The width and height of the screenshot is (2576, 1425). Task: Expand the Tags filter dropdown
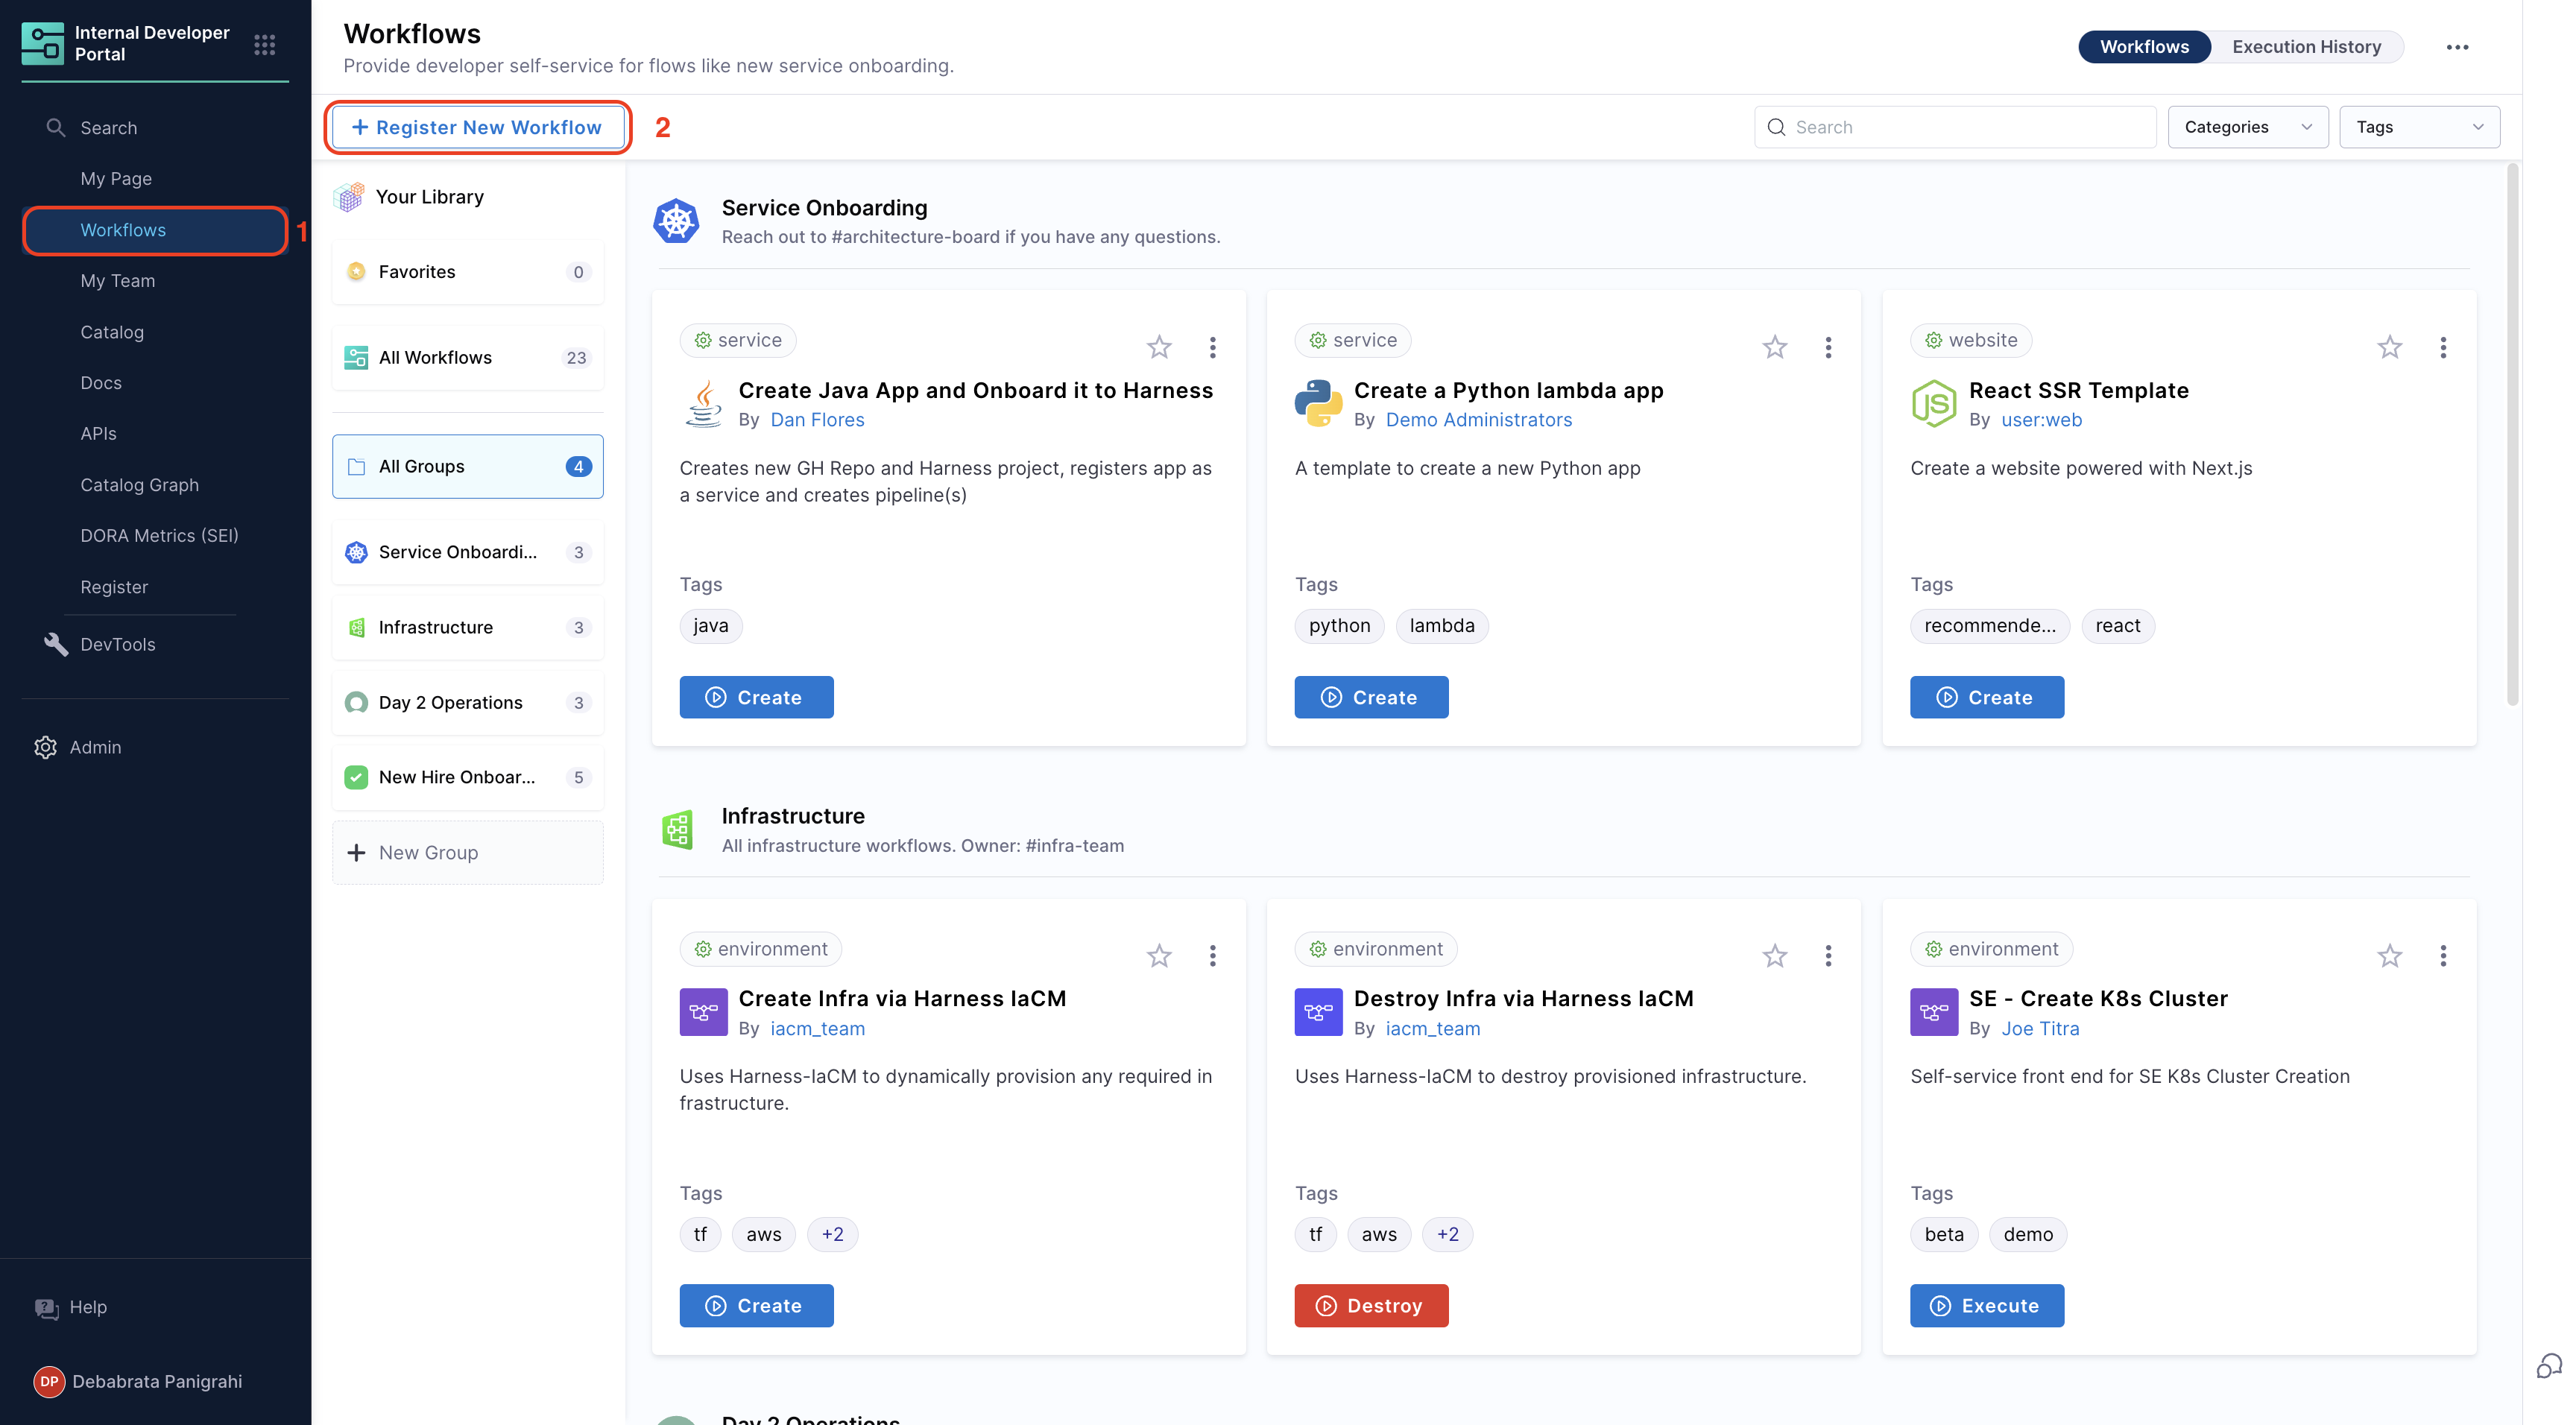point(2419,127)
